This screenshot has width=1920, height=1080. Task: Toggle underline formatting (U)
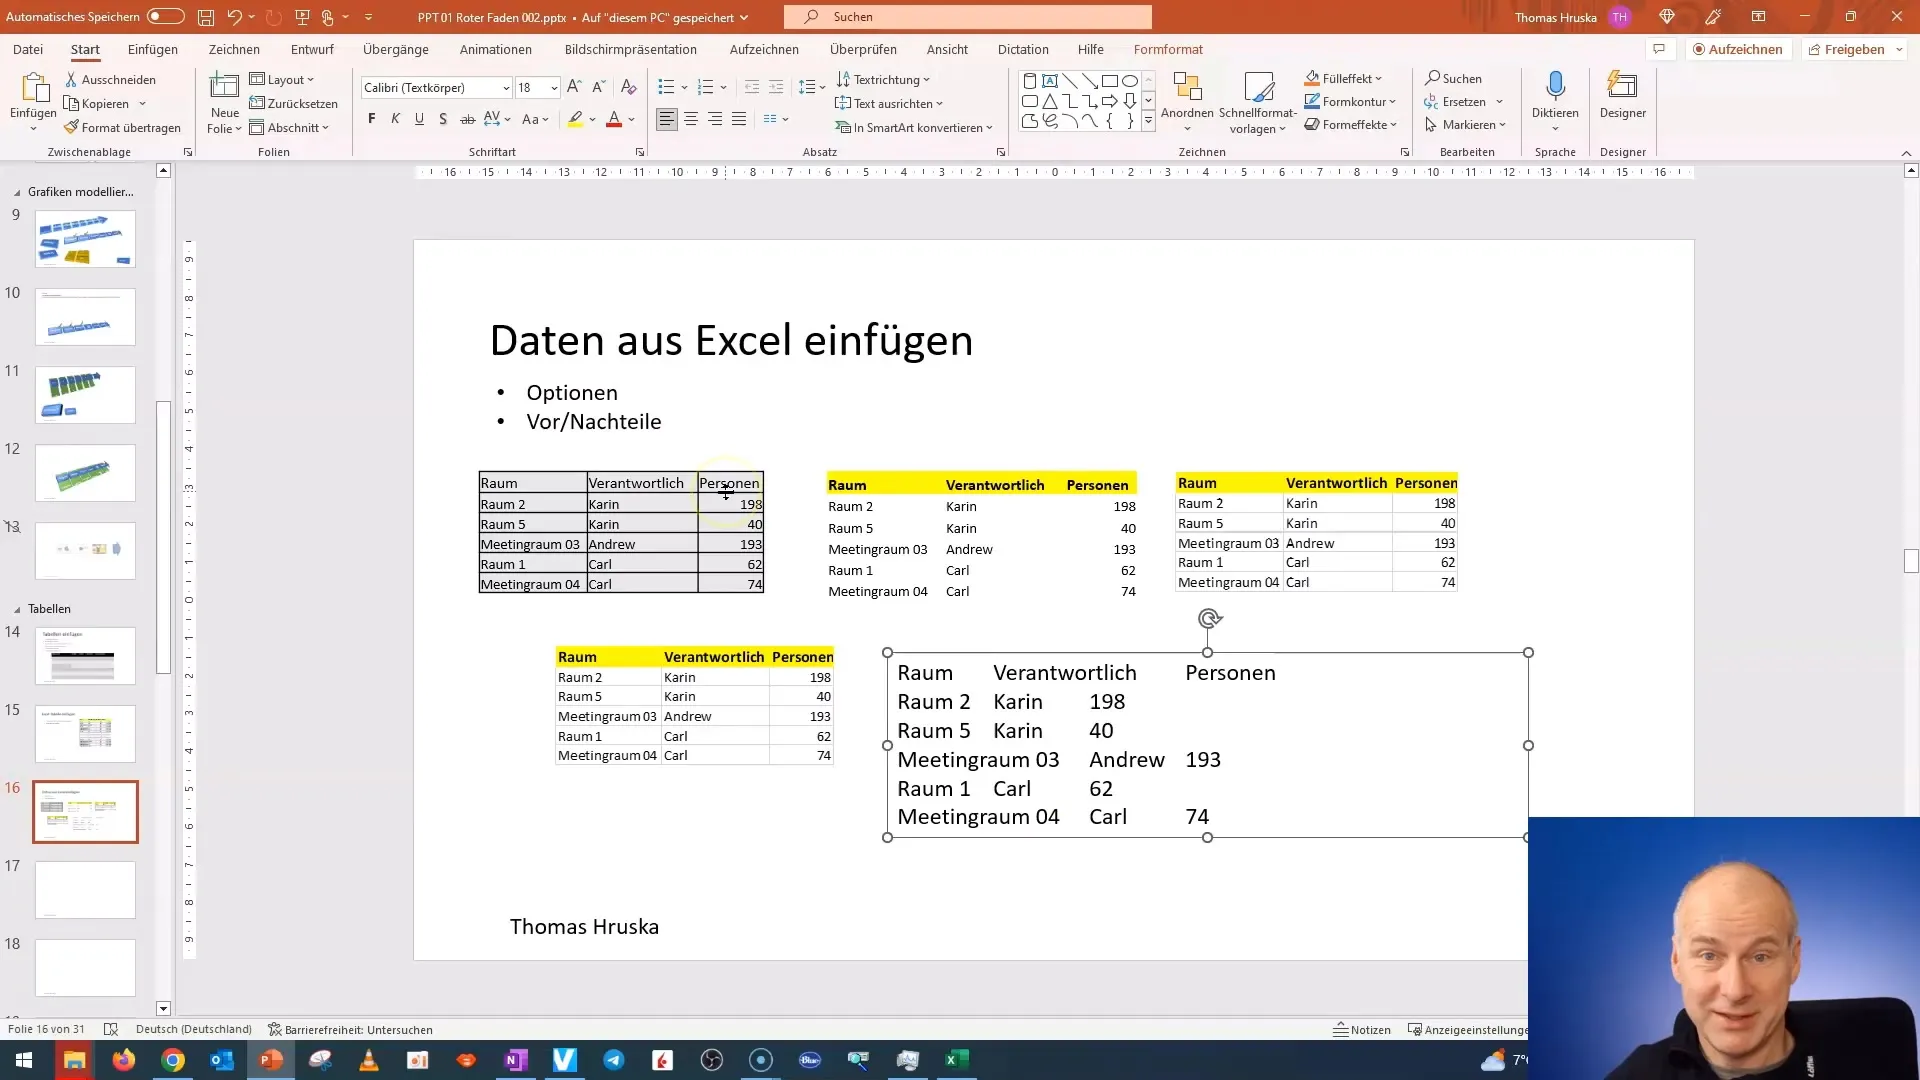419,119
